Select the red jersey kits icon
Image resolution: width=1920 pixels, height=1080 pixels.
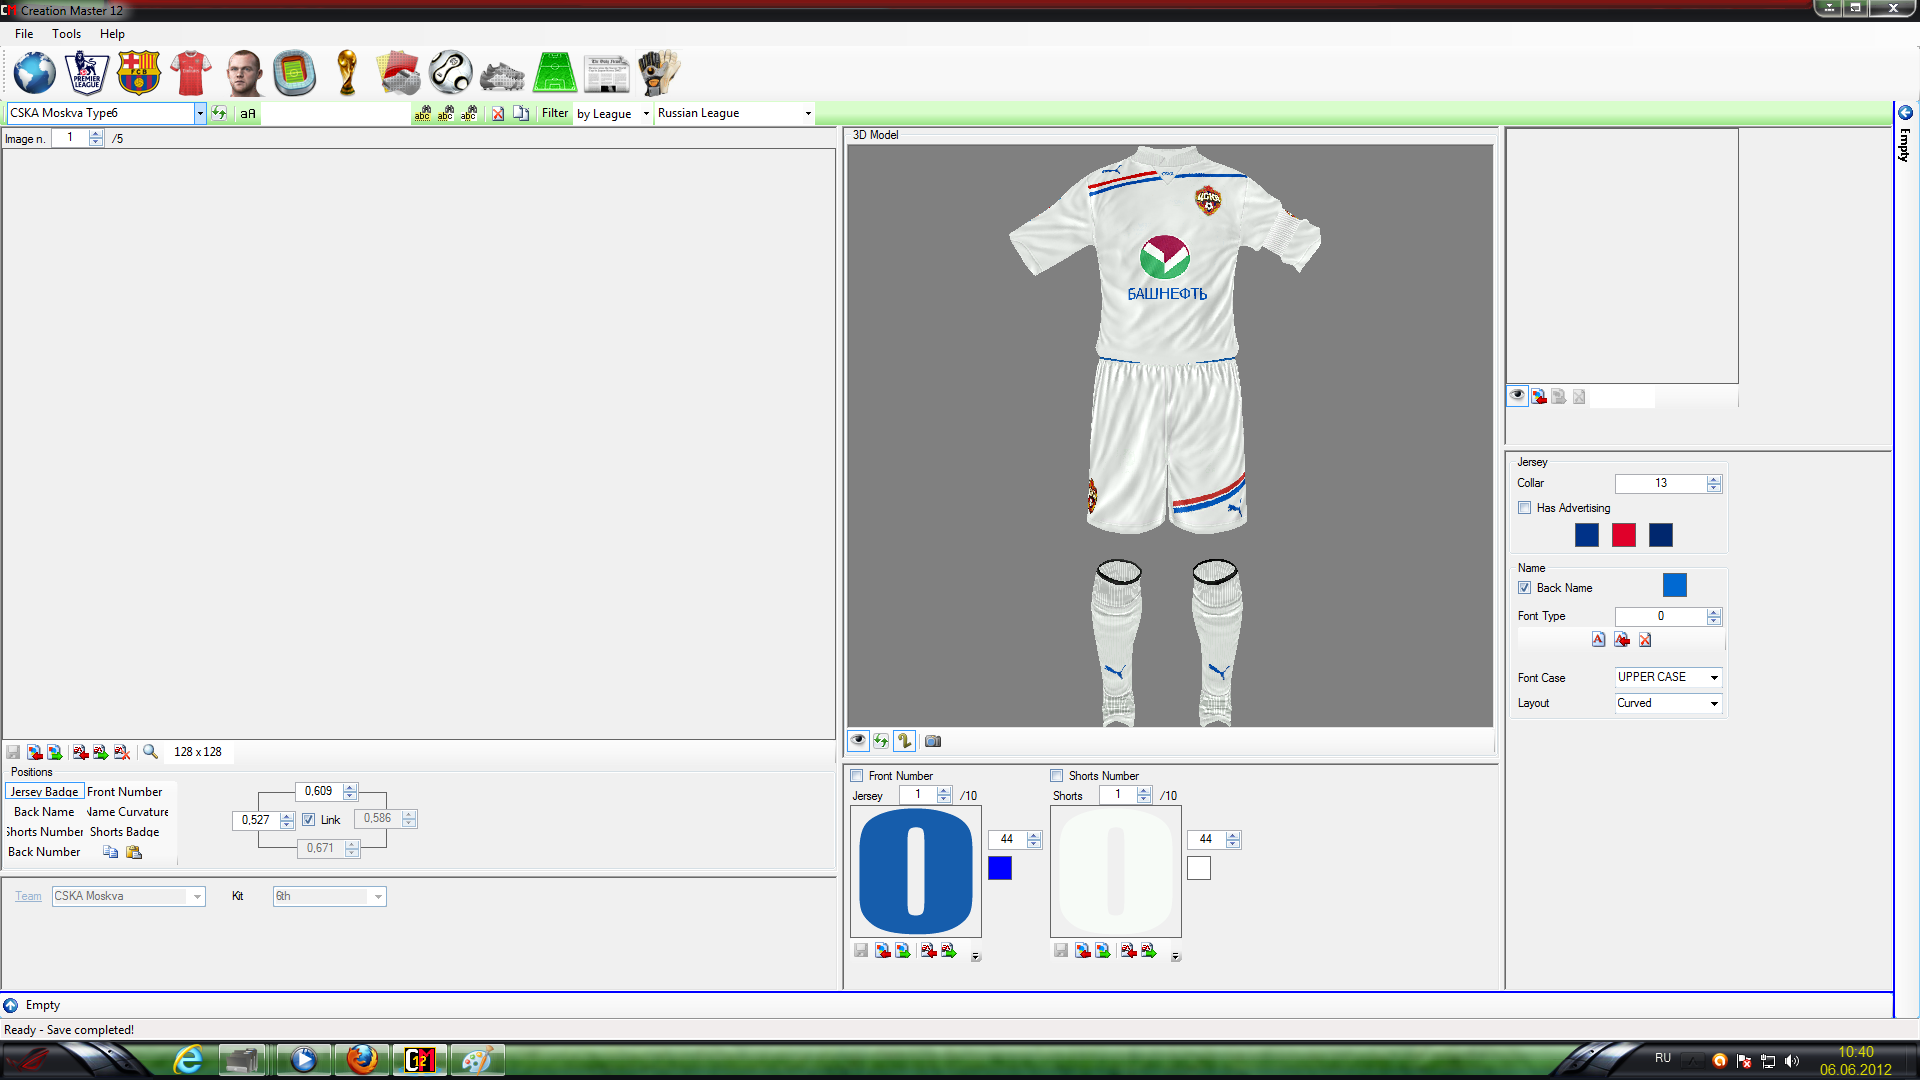point(190,73)
